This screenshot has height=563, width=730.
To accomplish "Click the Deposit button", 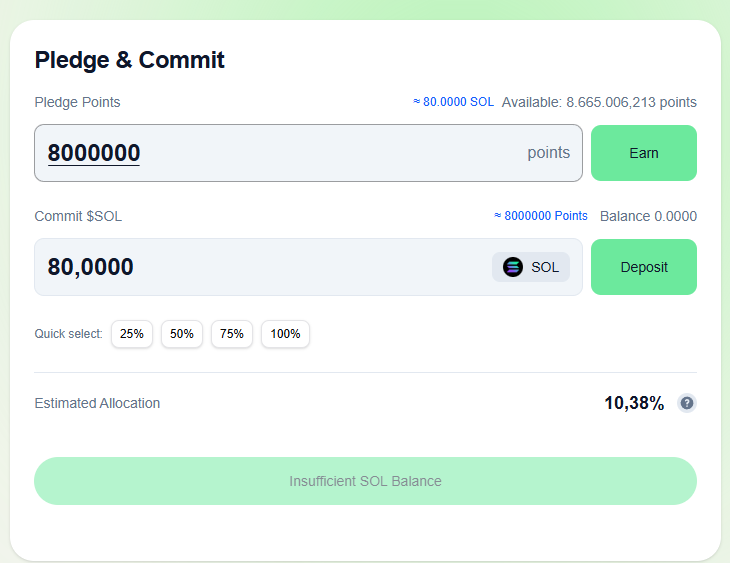I will tap(644, 267).
